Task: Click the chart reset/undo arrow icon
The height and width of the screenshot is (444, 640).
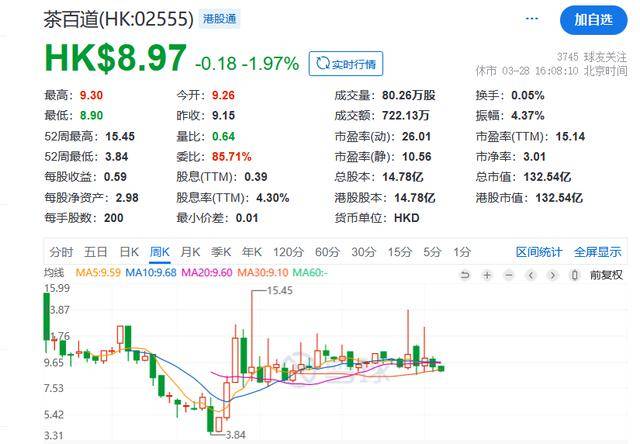Action: 464,275
